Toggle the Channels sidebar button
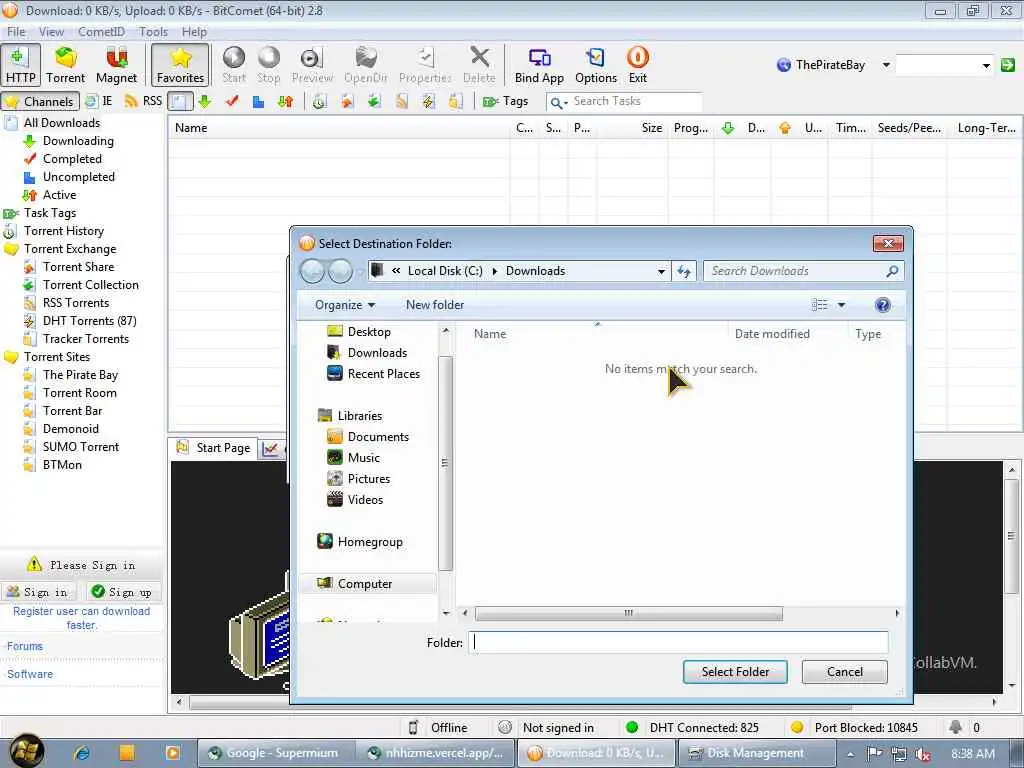The width and height of the screenshot is (1024, 768). coord(40,101)
